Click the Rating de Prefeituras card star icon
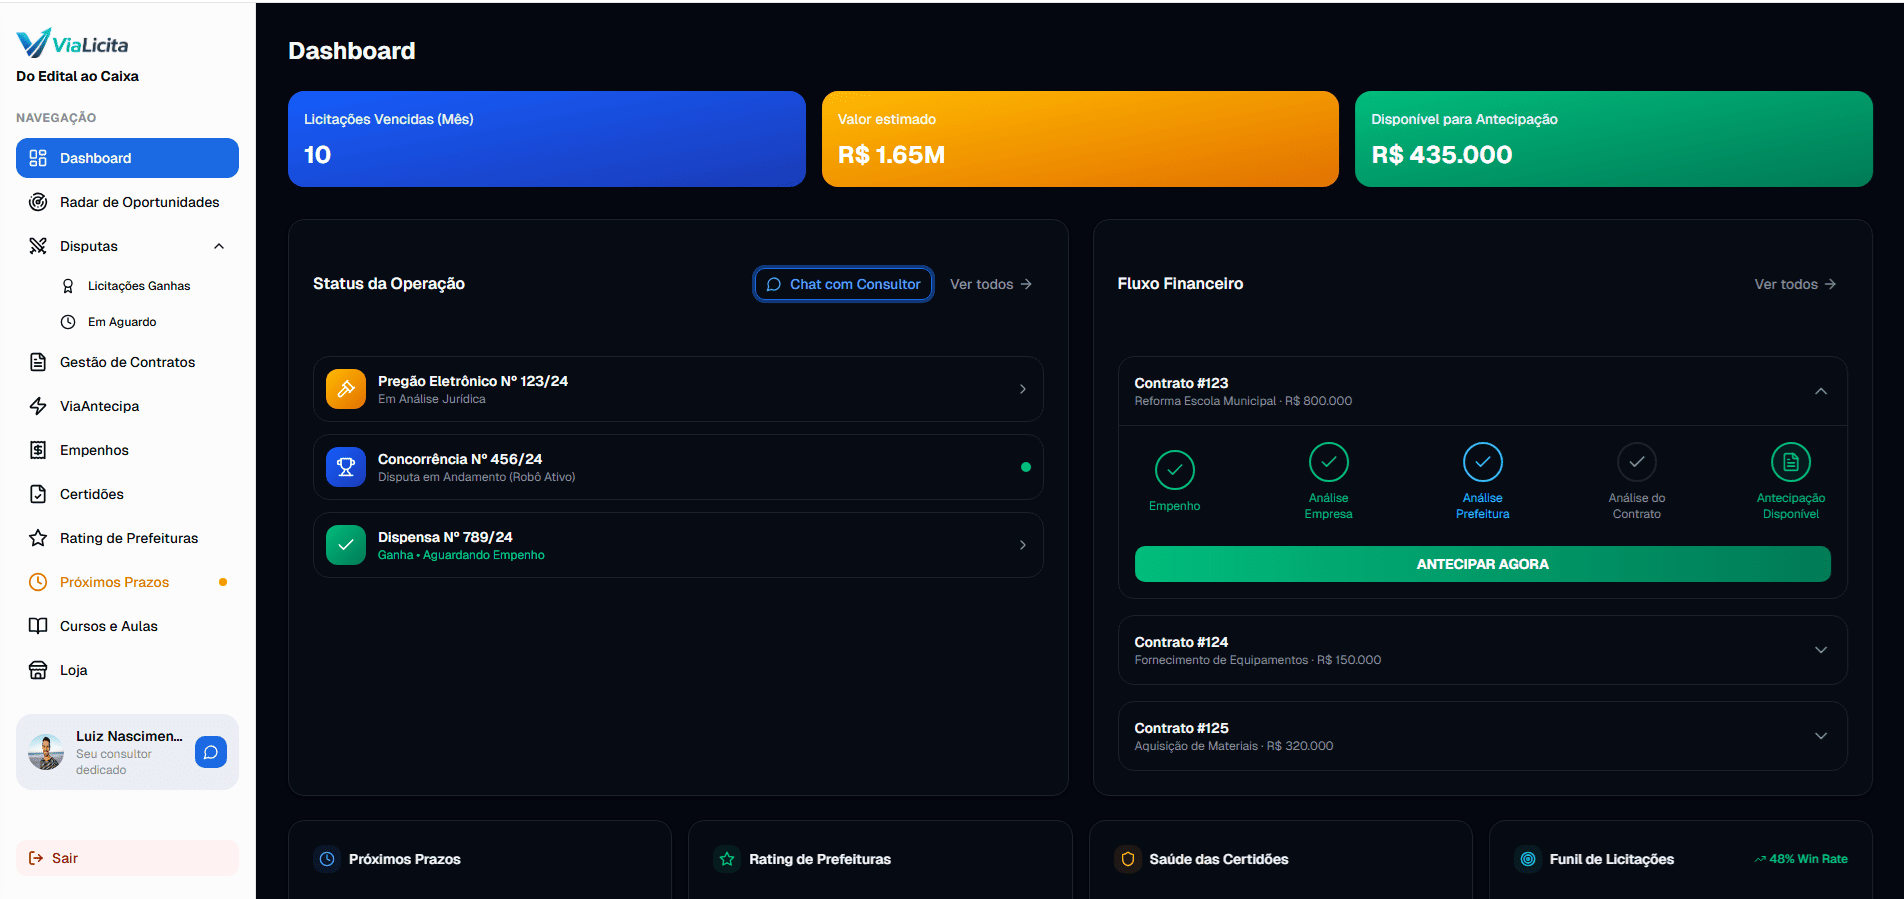The height and width of the screenshot is (899, 1904). coord(727,859)
